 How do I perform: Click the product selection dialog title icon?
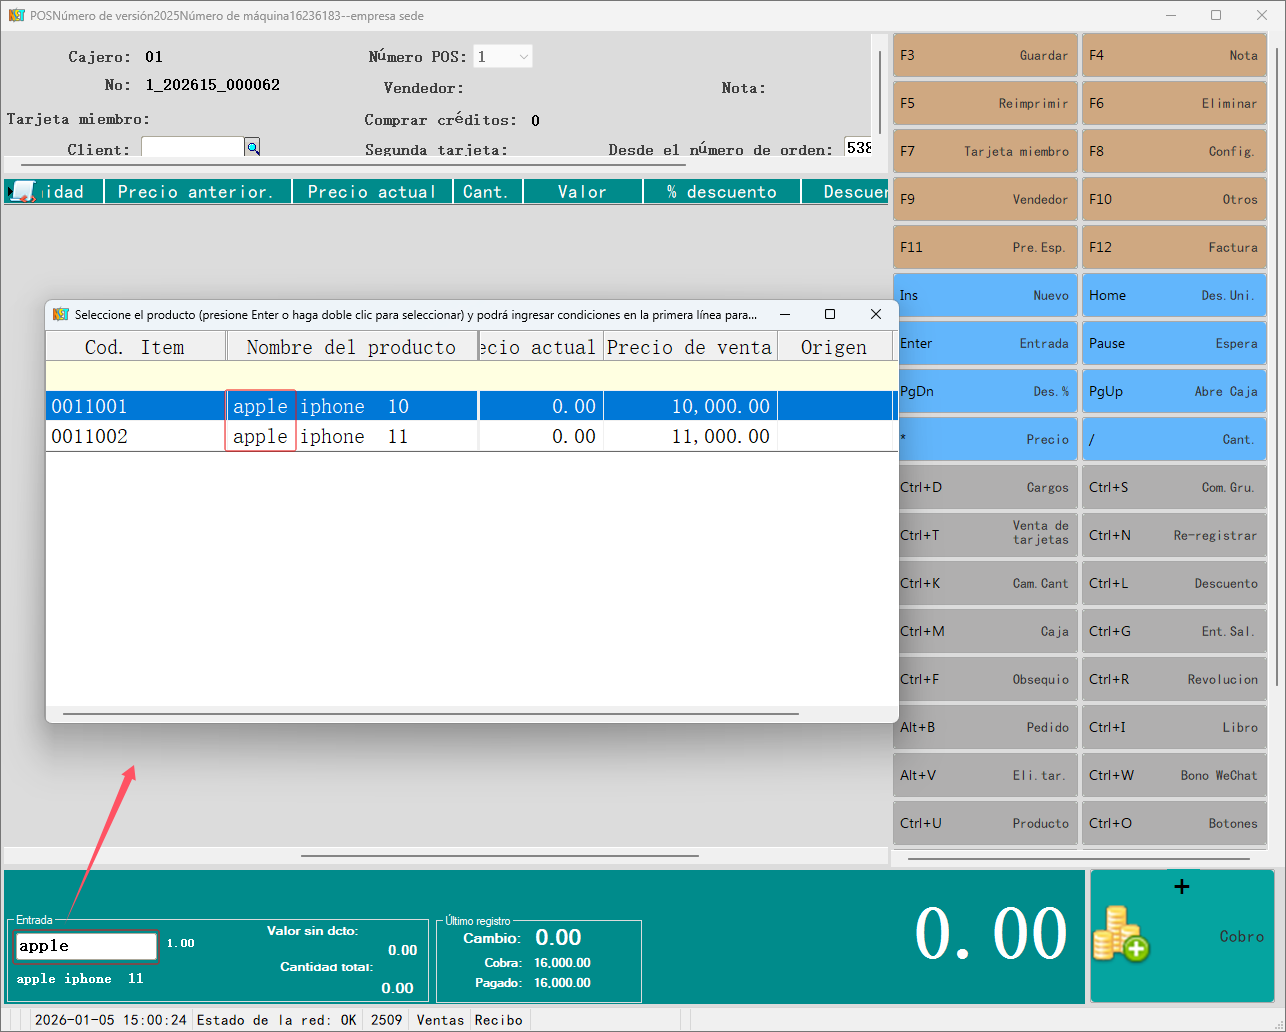60,314
